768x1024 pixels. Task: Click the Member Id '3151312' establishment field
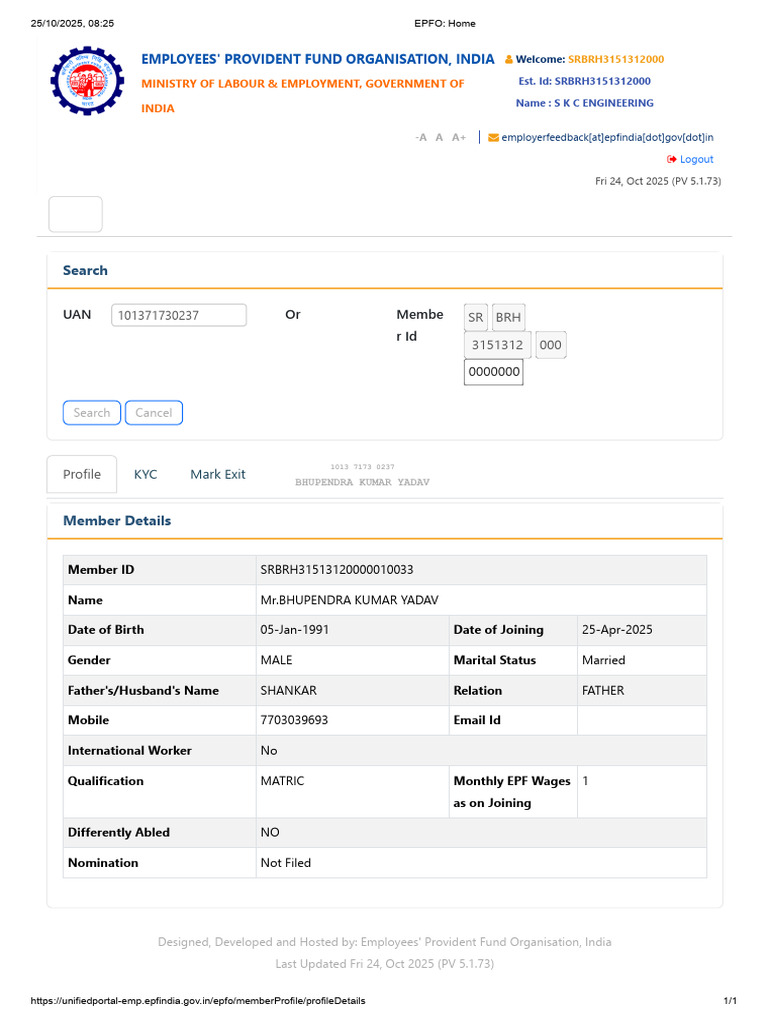(x=498, y=345)
